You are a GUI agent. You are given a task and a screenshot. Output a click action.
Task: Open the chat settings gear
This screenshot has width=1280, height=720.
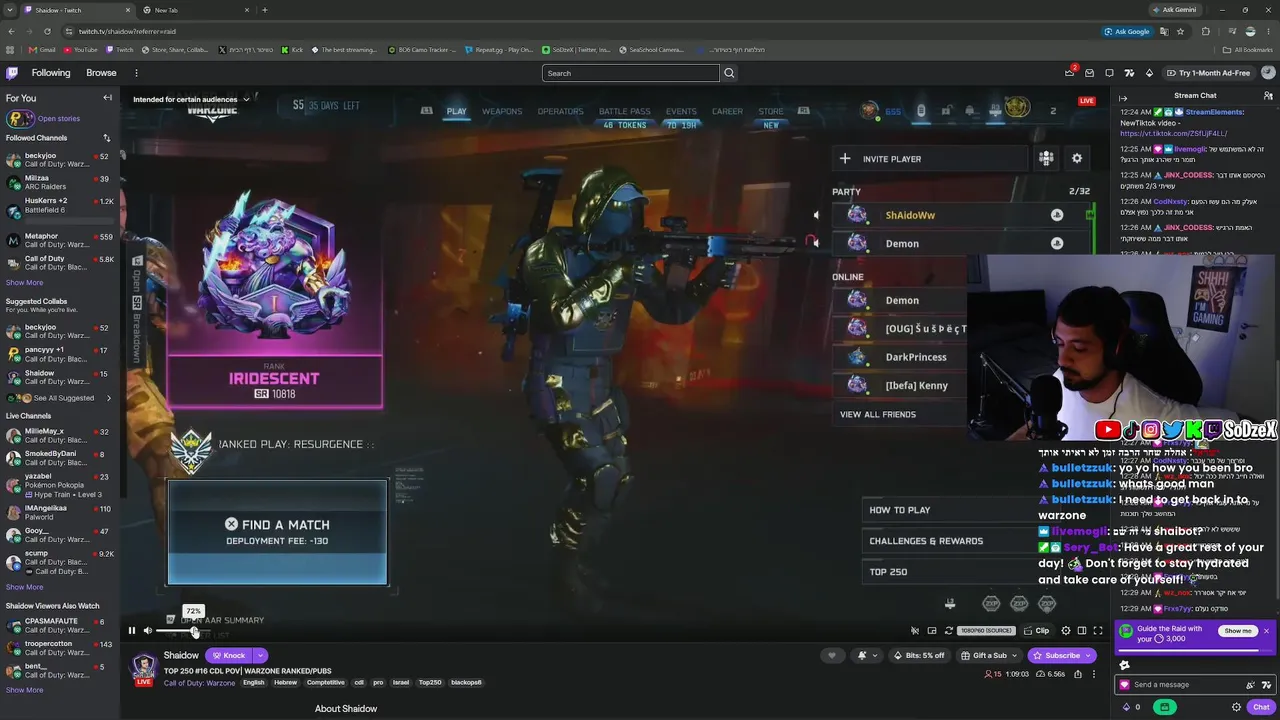(1236, 707)
